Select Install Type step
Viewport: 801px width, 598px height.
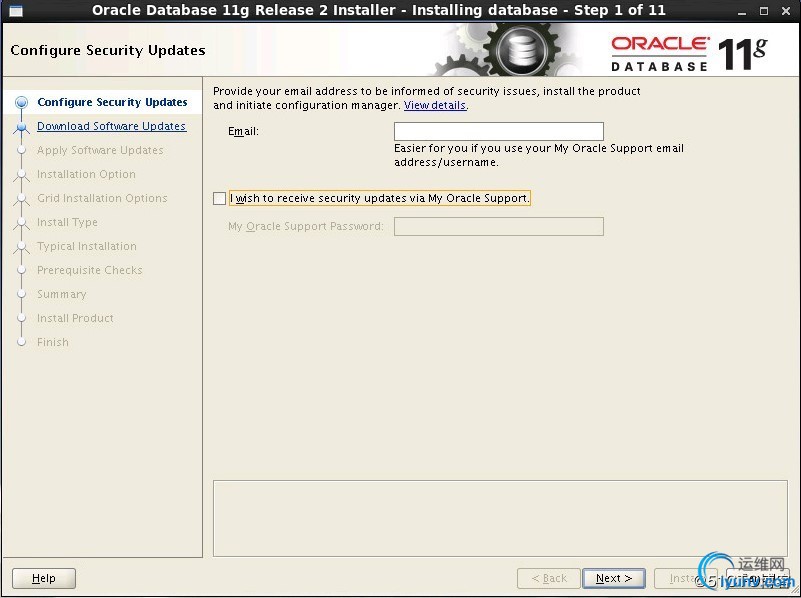tap(67, 222)
